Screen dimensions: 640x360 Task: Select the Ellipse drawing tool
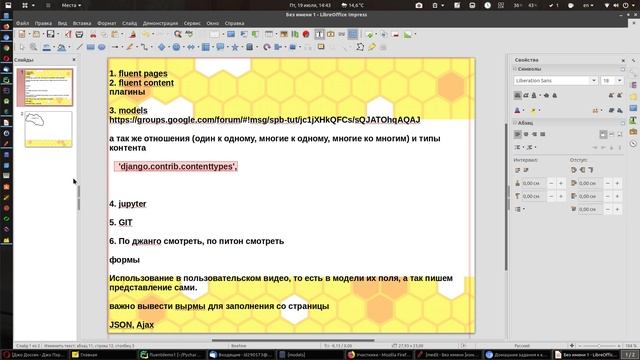102,47
